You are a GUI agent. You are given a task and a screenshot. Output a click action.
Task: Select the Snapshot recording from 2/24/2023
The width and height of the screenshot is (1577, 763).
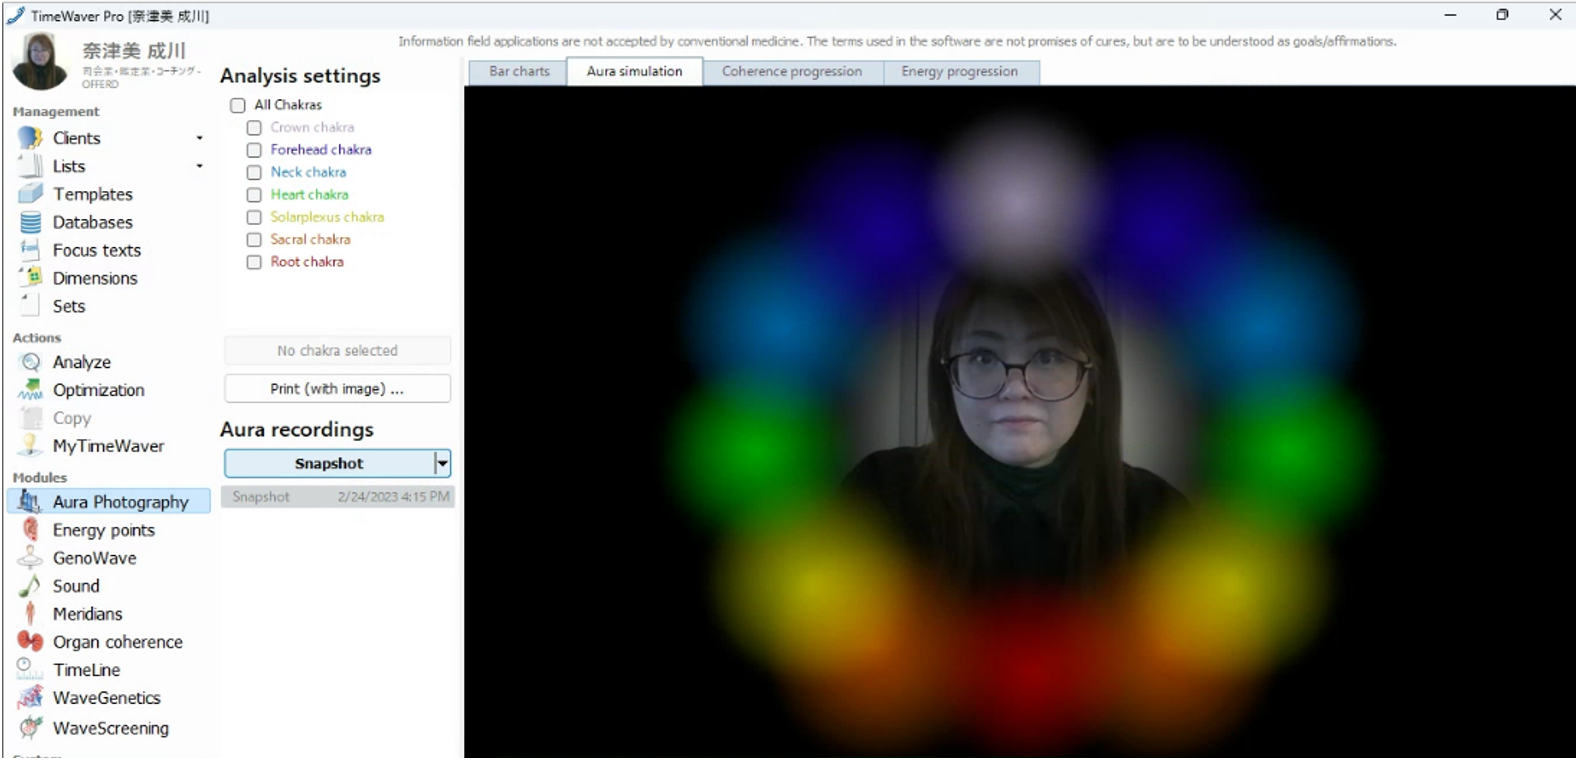338,497
